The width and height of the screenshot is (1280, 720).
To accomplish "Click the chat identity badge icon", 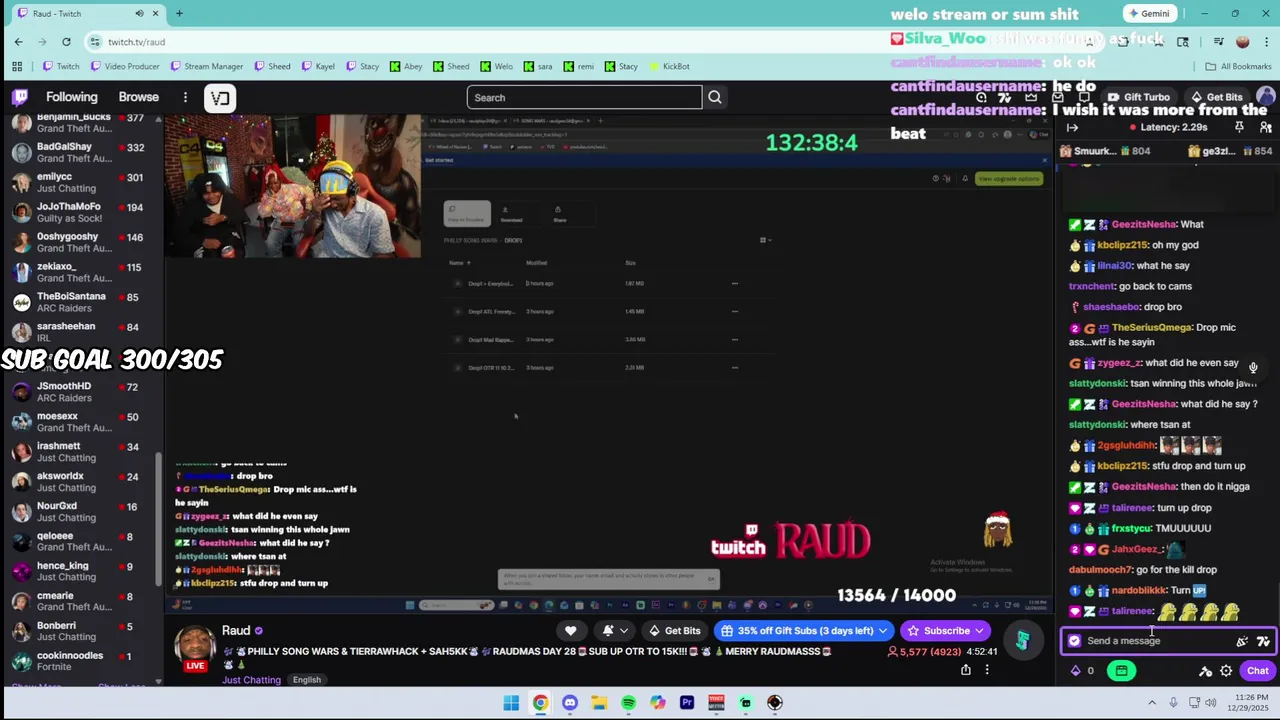I will (x=1074, y=641).
